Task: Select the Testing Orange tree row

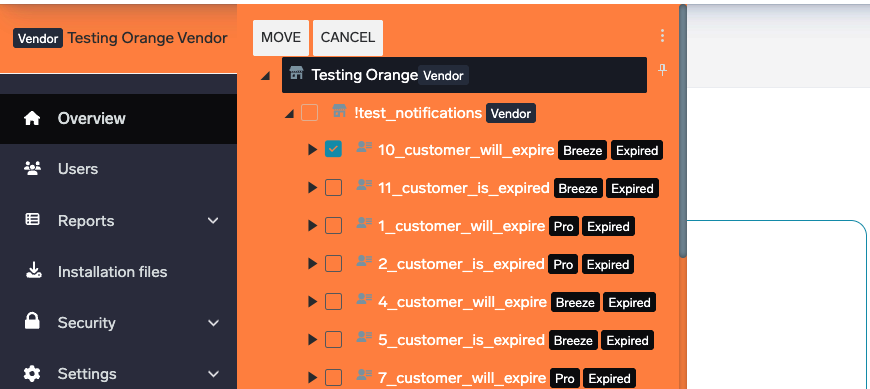Action: [464, 75]
